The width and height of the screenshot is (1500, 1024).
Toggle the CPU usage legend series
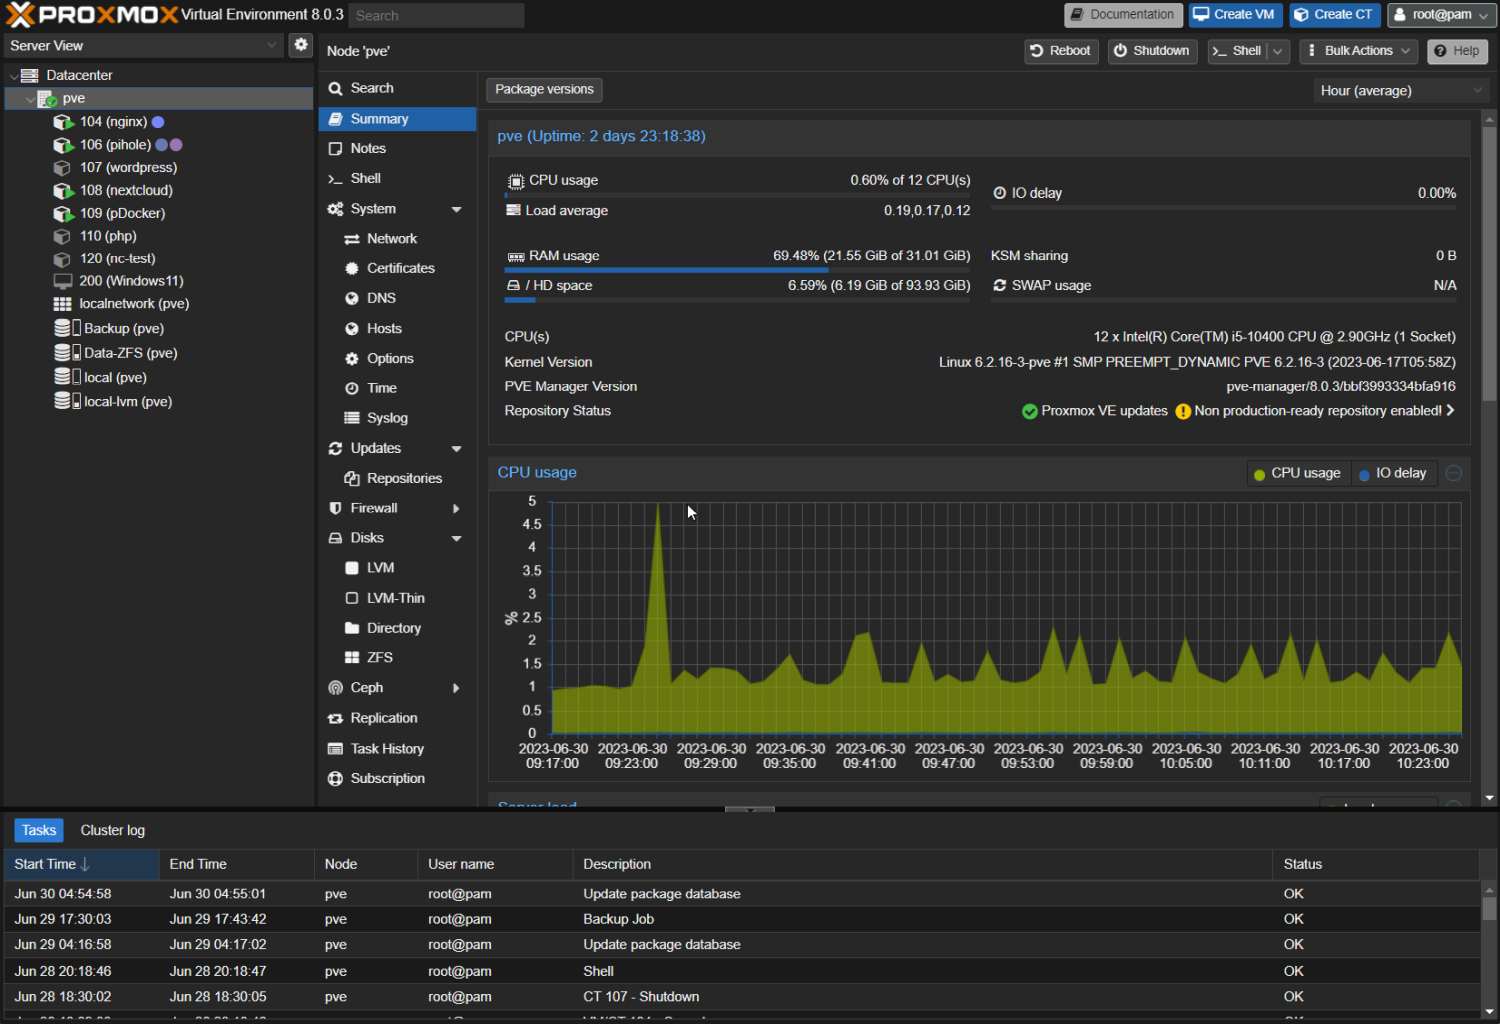1297,474
